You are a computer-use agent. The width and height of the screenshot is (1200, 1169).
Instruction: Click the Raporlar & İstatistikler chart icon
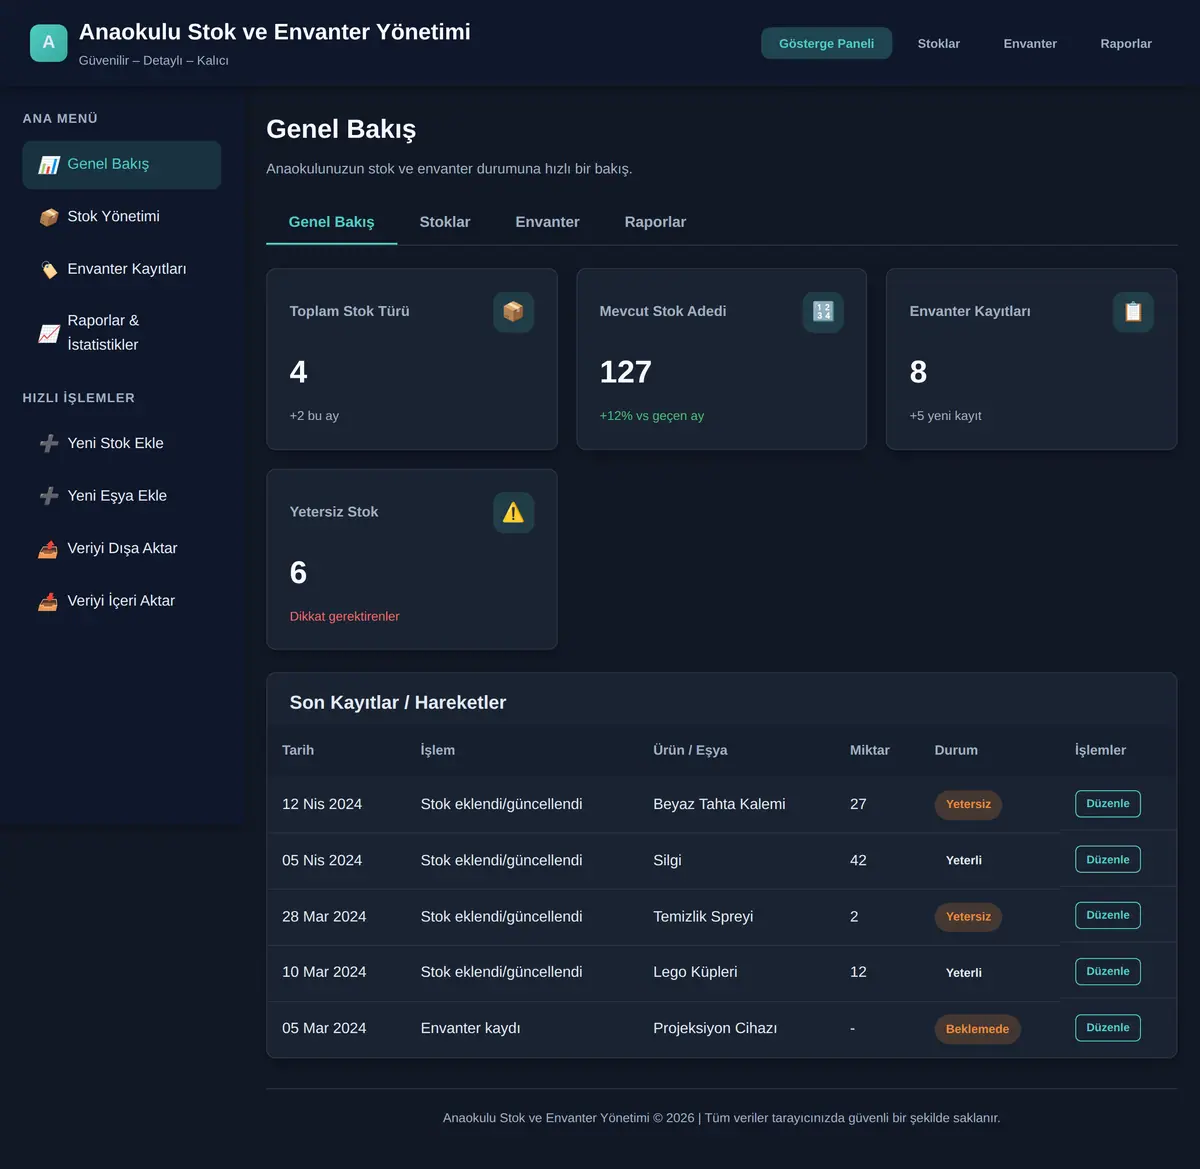(49, 334)
